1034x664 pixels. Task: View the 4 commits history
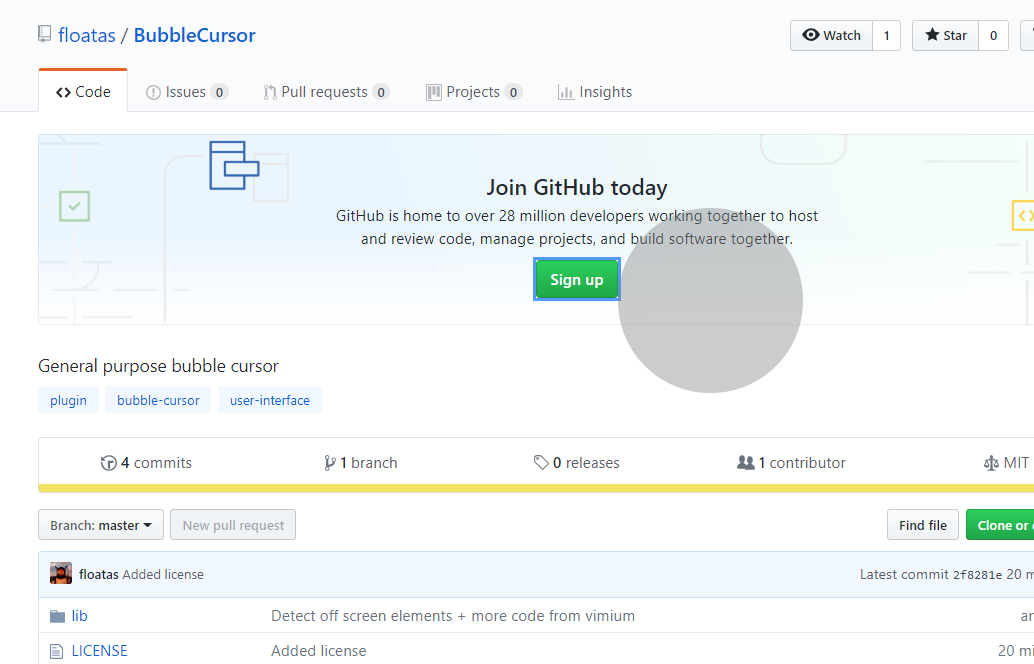146,463
